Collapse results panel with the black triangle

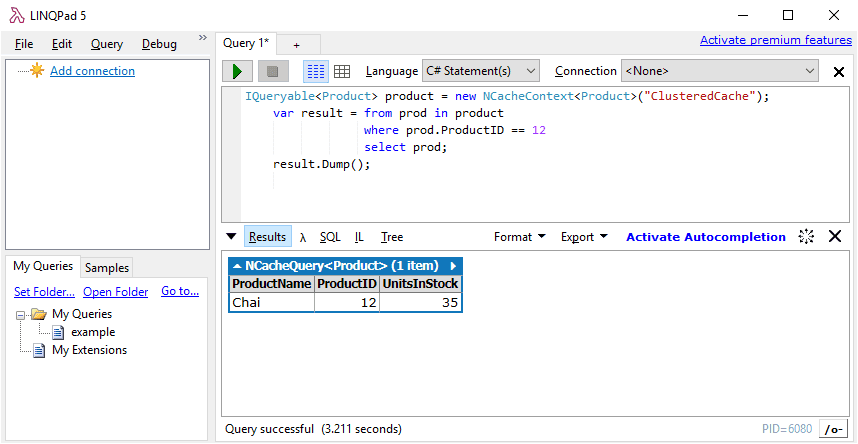pos(231,237)
